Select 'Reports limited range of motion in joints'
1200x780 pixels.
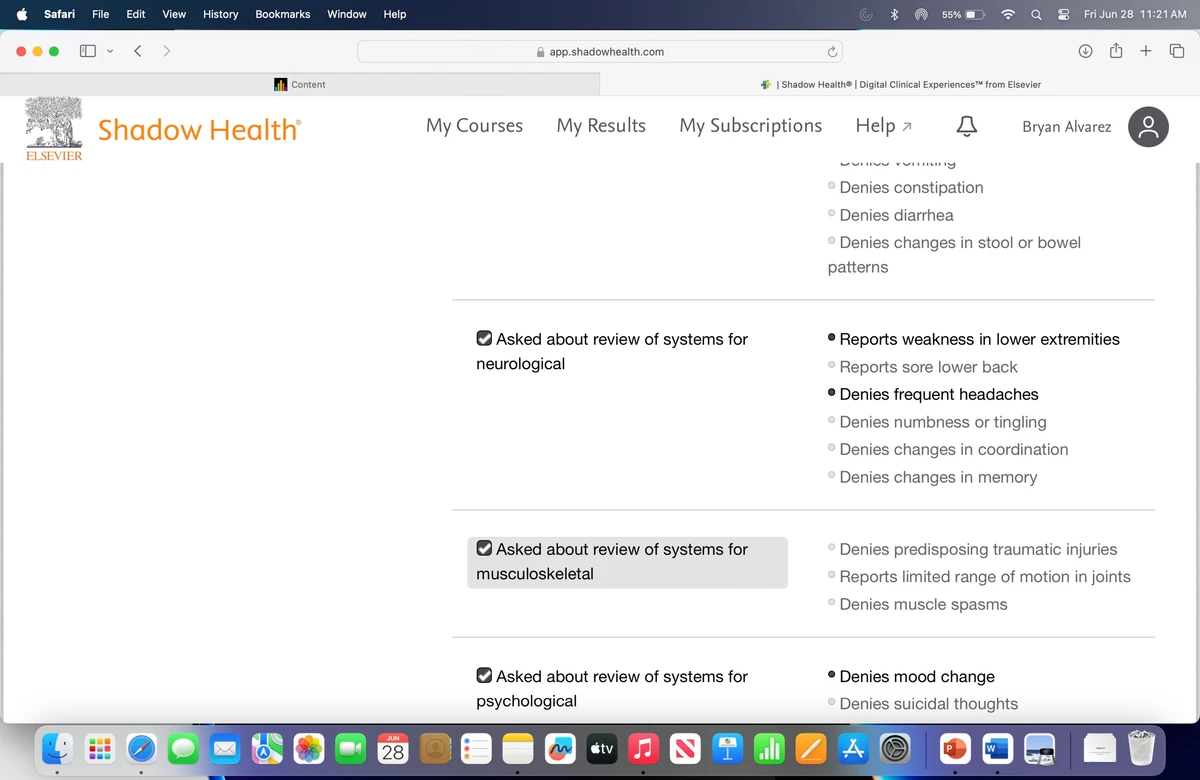pos(985,576)
